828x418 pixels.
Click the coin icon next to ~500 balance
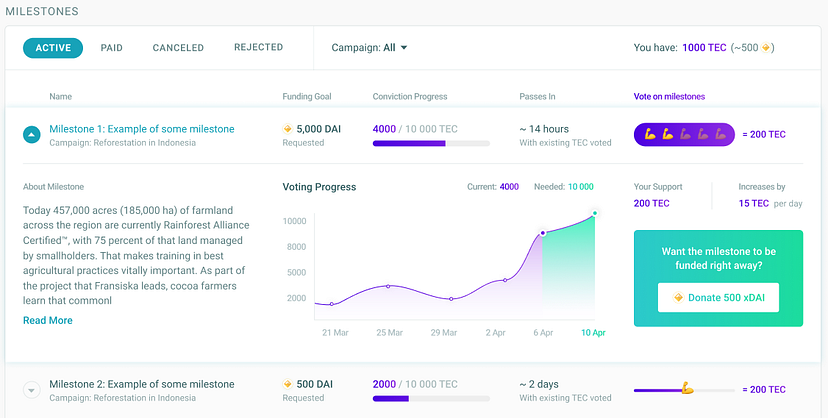tap(767, 47)
